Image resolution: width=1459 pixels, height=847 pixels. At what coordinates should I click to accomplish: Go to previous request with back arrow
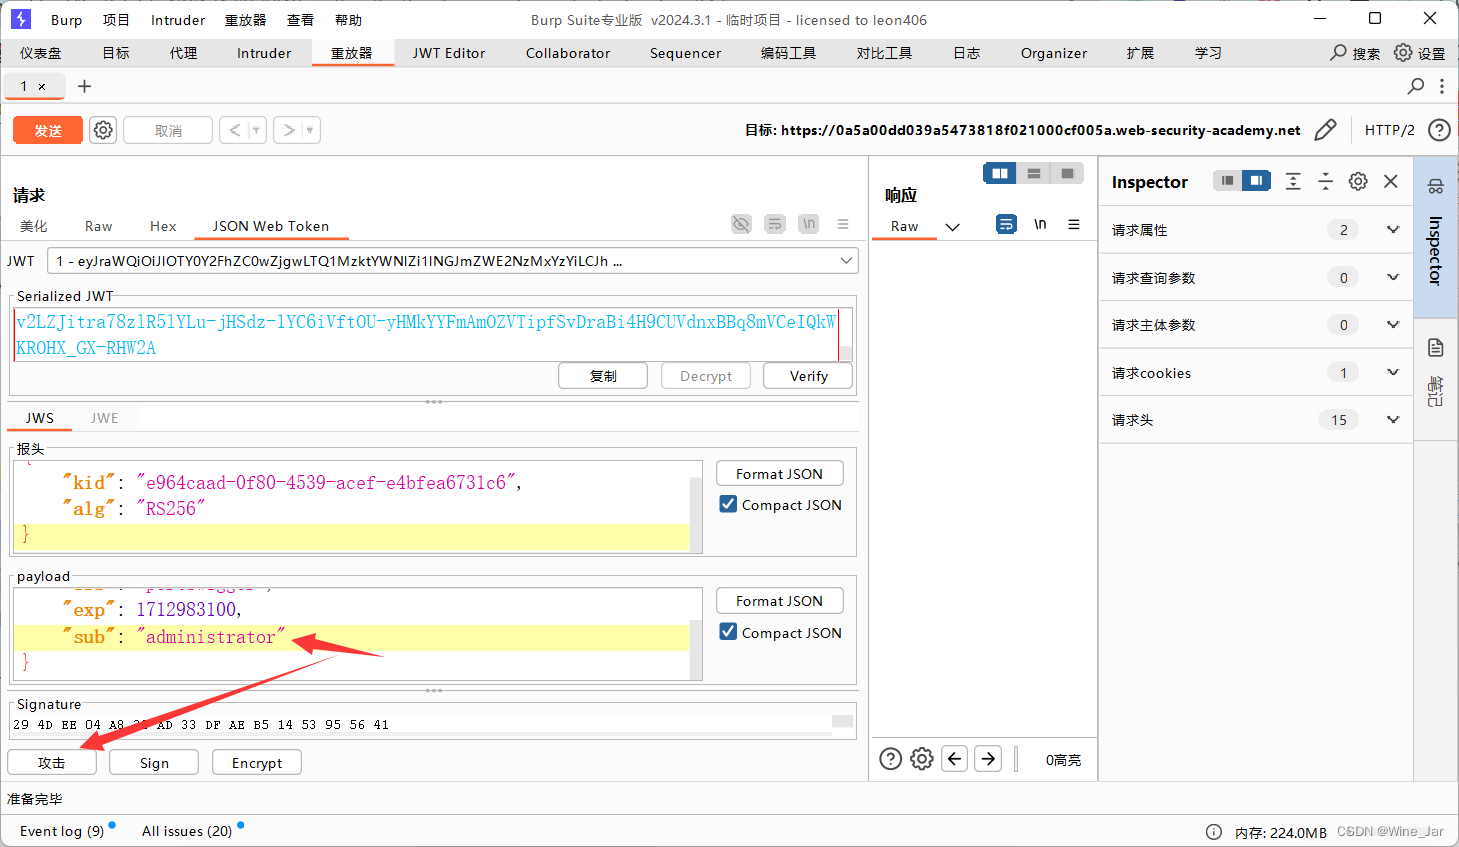tap(235, 130)
